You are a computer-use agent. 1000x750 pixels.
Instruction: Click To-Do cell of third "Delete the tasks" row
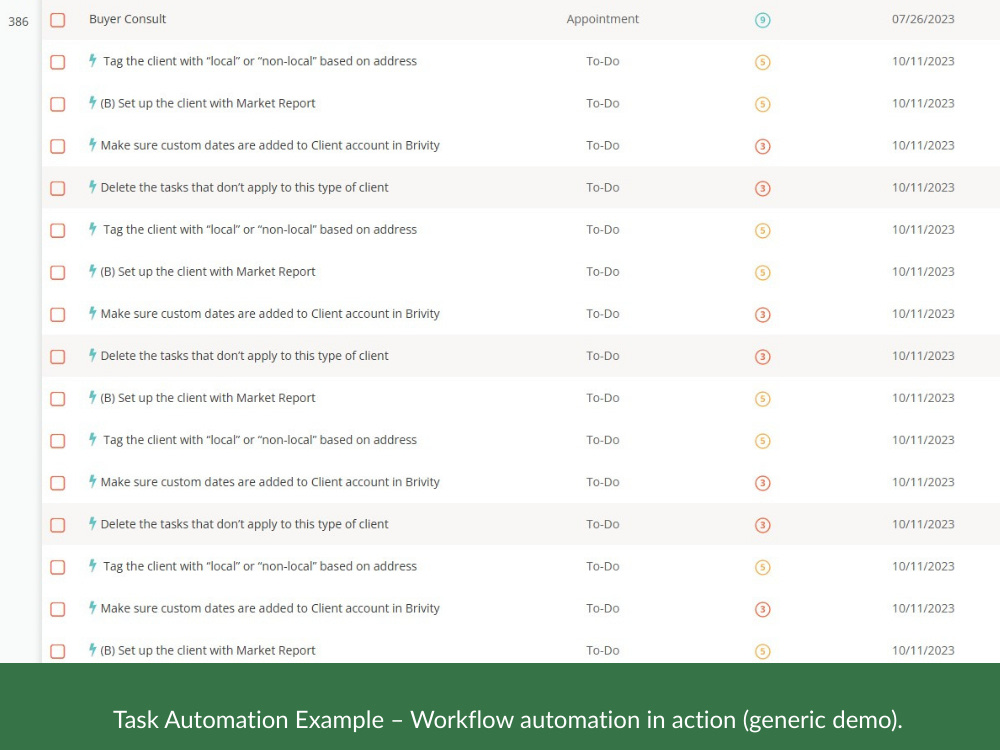tap(603, 524)
